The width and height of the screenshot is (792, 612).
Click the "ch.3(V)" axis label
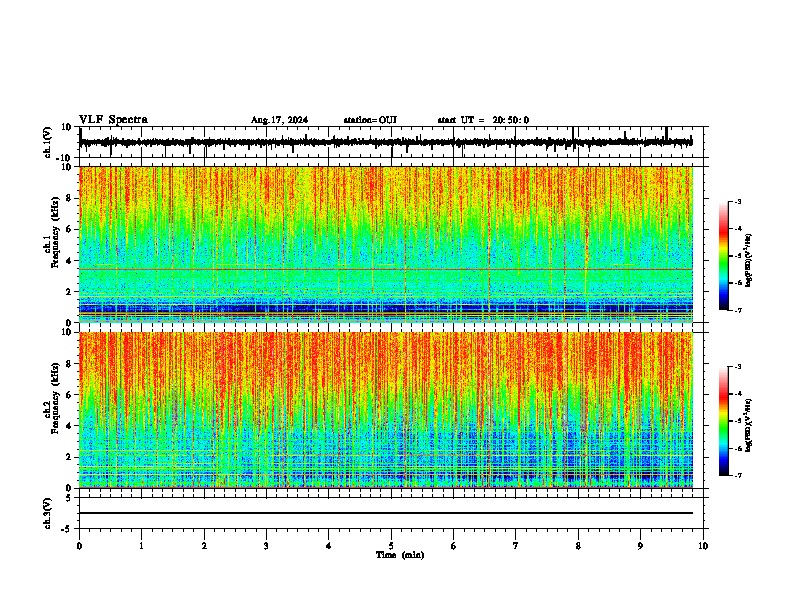[48, 514]
